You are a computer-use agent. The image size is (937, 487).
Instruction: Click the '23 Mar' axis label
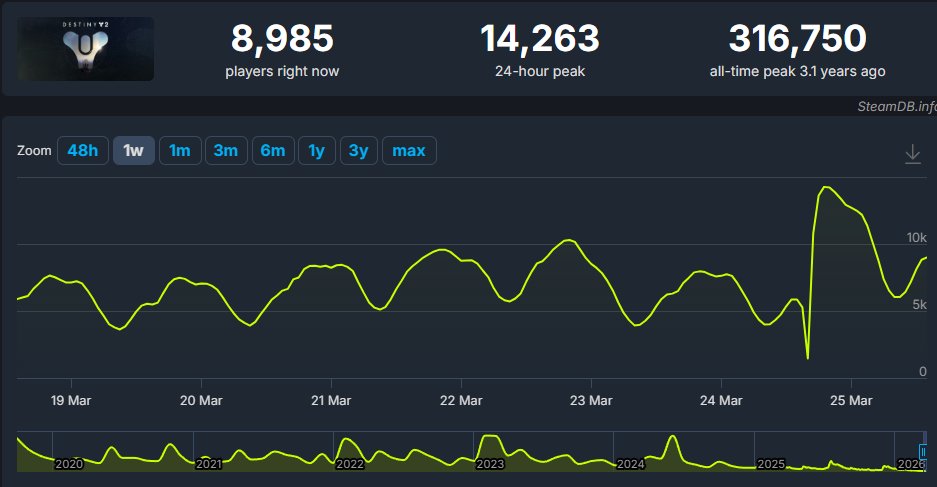591,401
